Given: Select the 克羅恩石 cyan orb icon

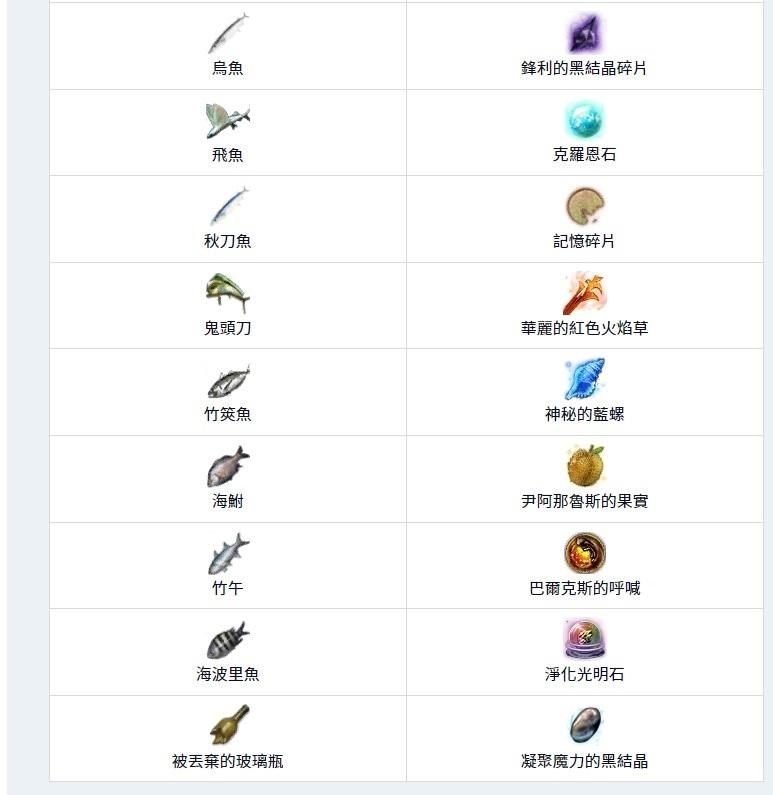Looking at the screenshot, I should [x=584, y=120].
